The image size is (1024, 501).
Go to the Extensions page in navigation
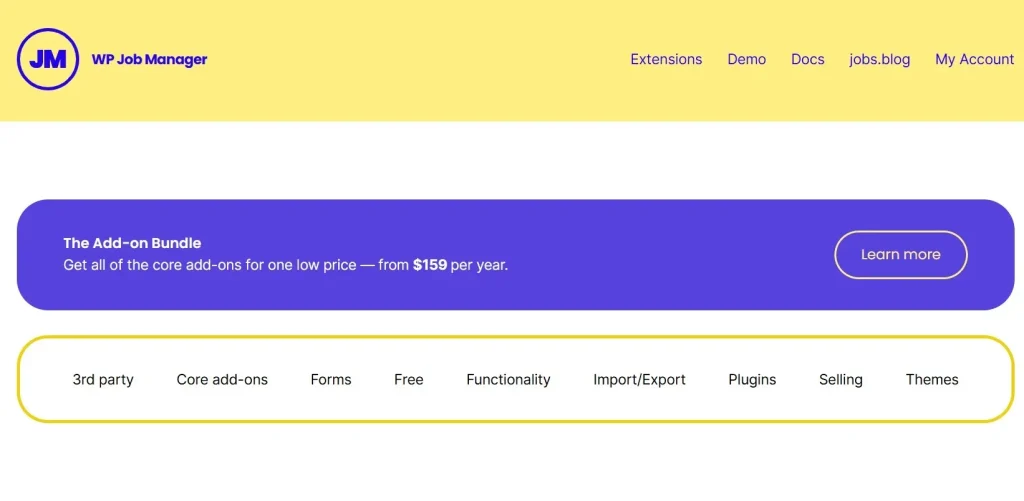[x=666, y=59]
